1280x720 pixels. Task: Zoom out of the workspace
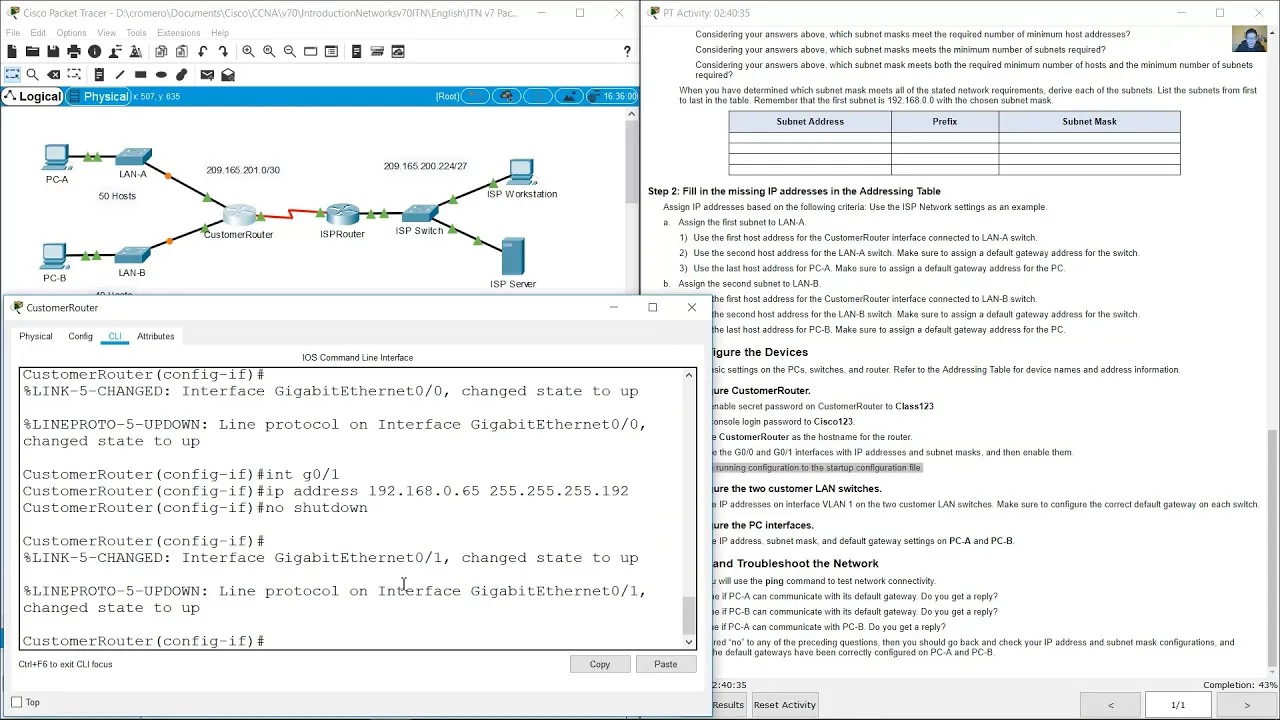(x=289, y=51)
